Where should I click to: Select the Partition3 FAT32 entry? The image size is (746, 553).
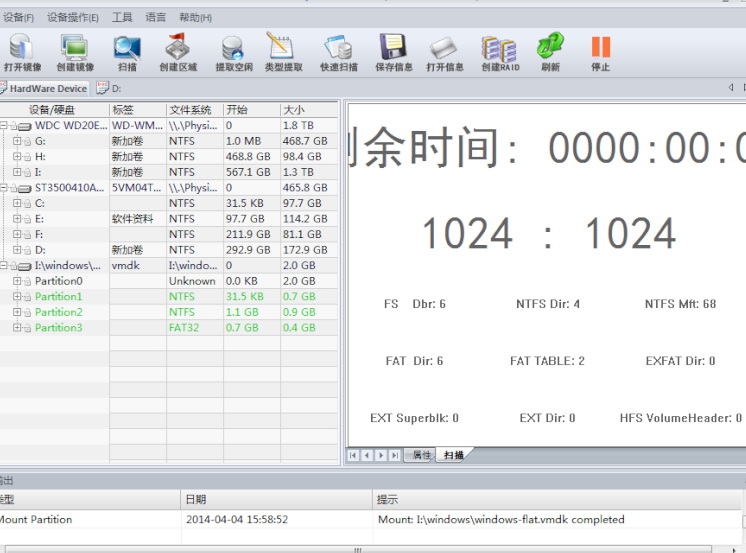tap(168, 327)
